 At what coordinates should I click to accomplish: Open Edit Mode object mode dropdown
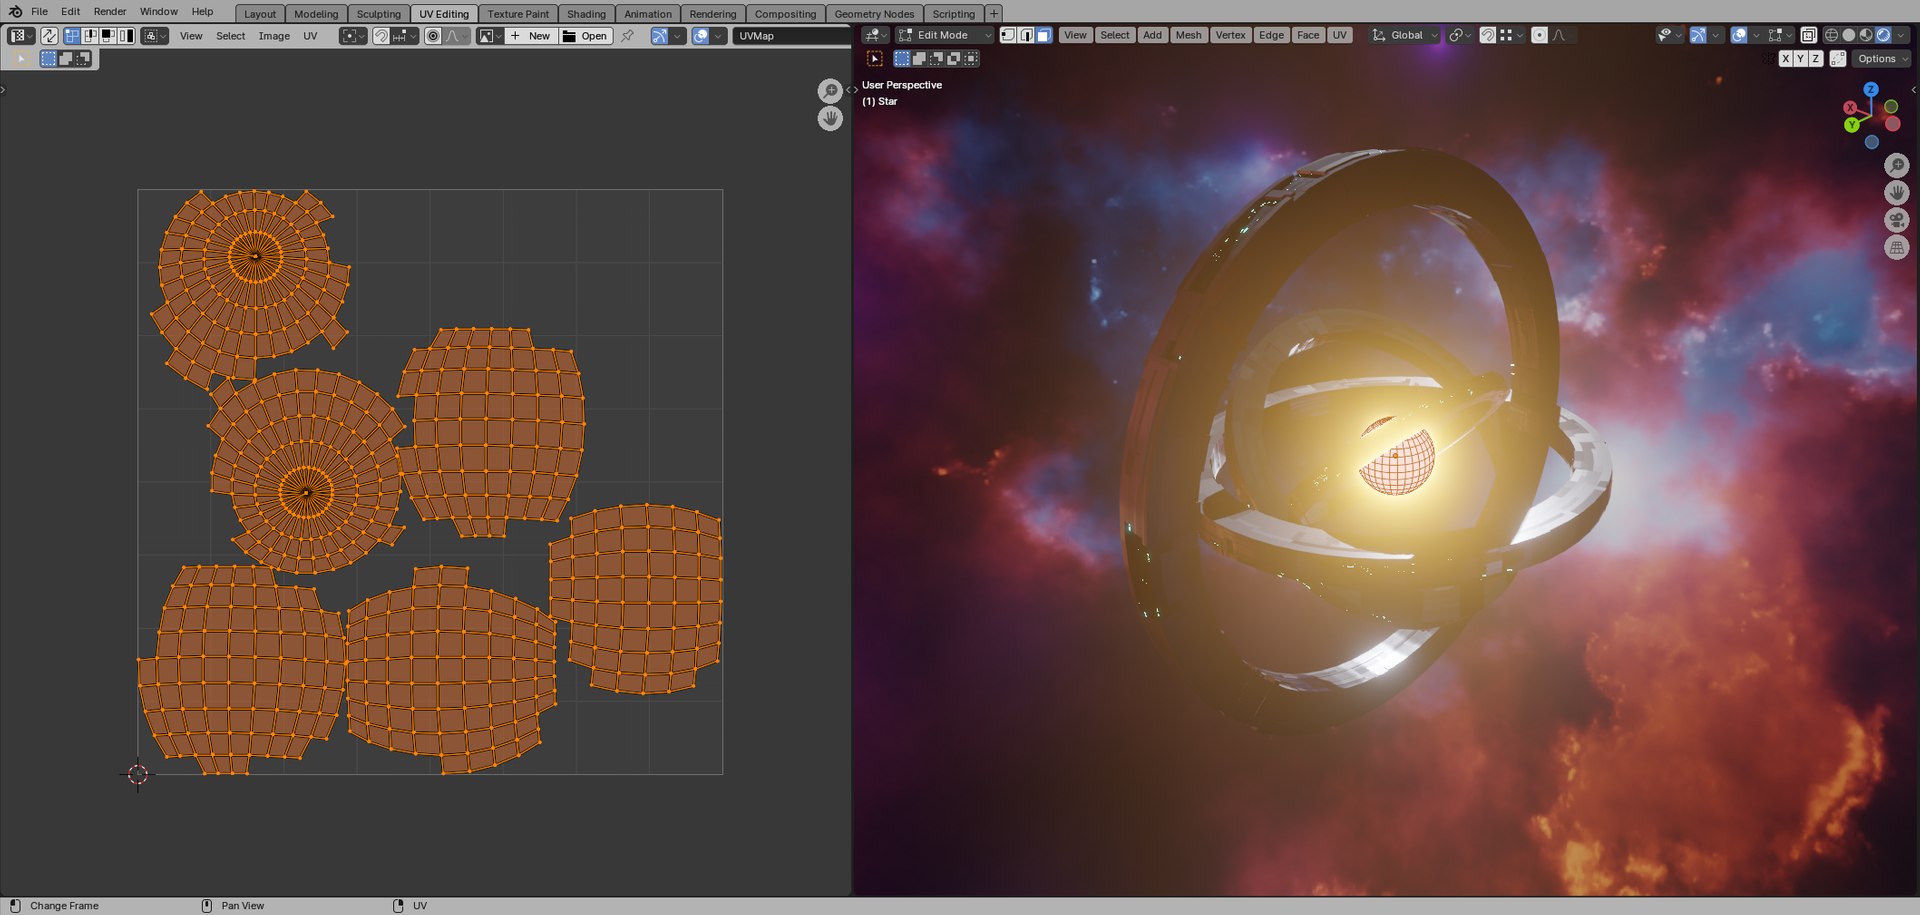tap(946, 35)
